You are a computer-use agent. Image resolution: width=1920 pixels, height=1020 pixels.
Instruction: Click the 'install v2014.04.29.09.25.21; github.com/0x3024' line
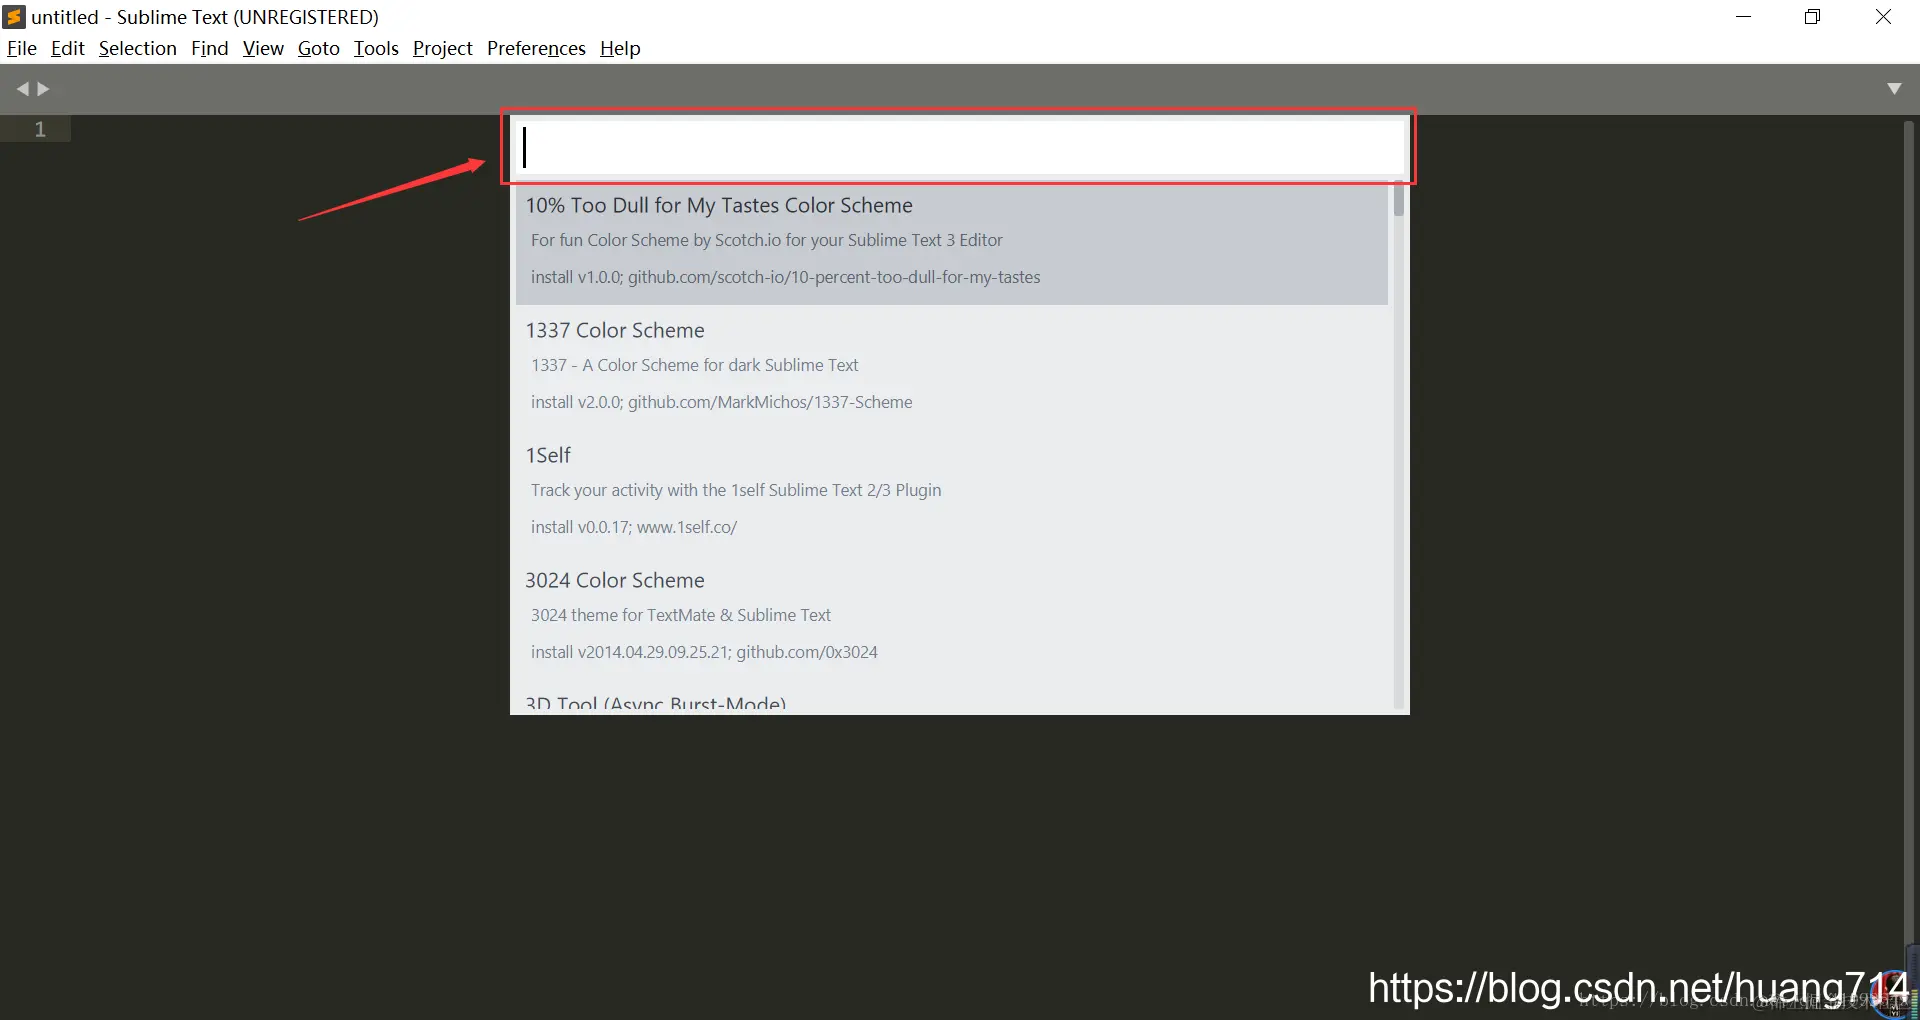tap(704, 652)
